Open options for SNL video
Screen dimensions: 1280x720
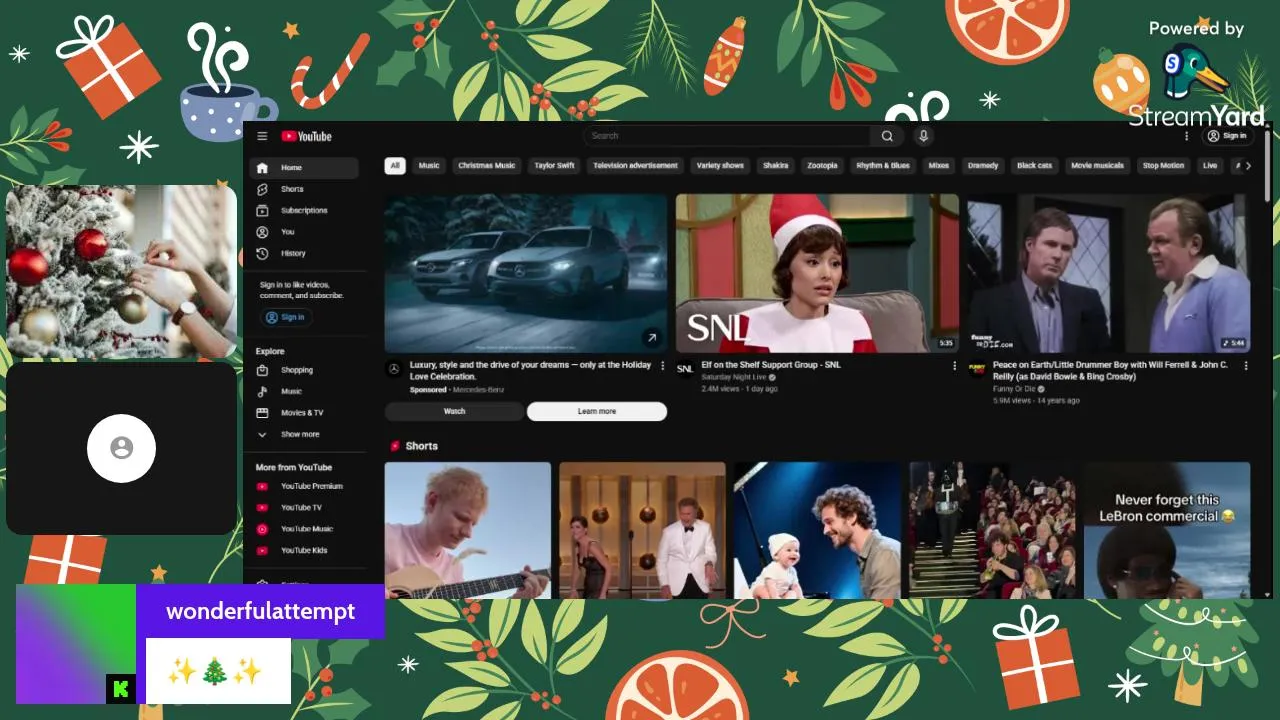(x=954, y=366)
